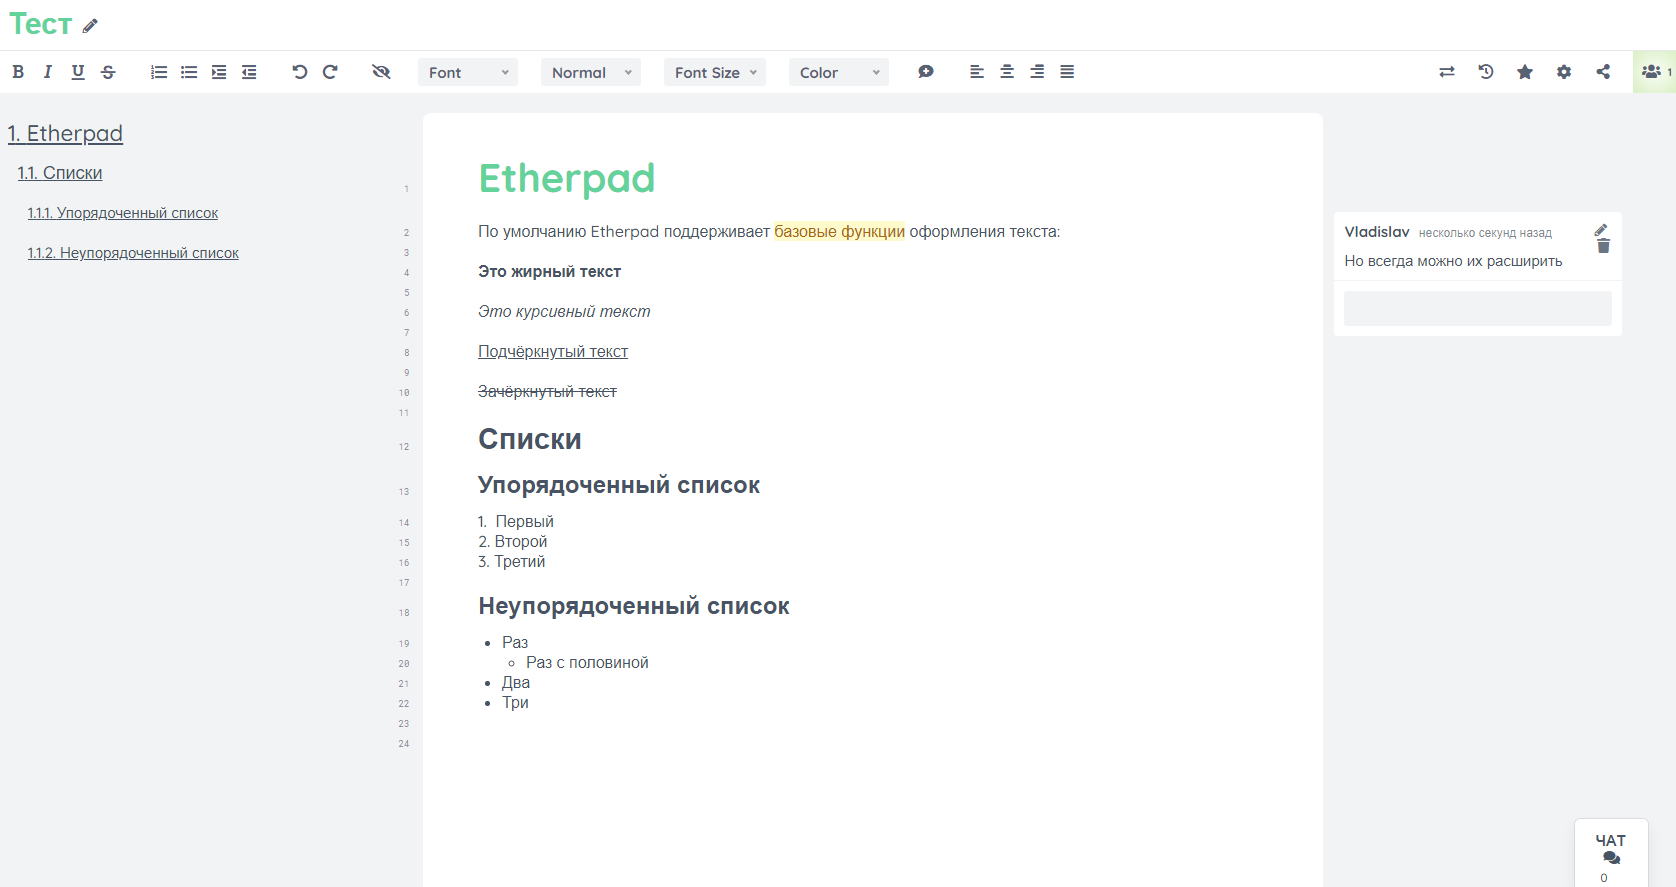Open the Font family dropdown
Screen dimensions: 1676x887
pyautogui.click(x=468, y=72)
